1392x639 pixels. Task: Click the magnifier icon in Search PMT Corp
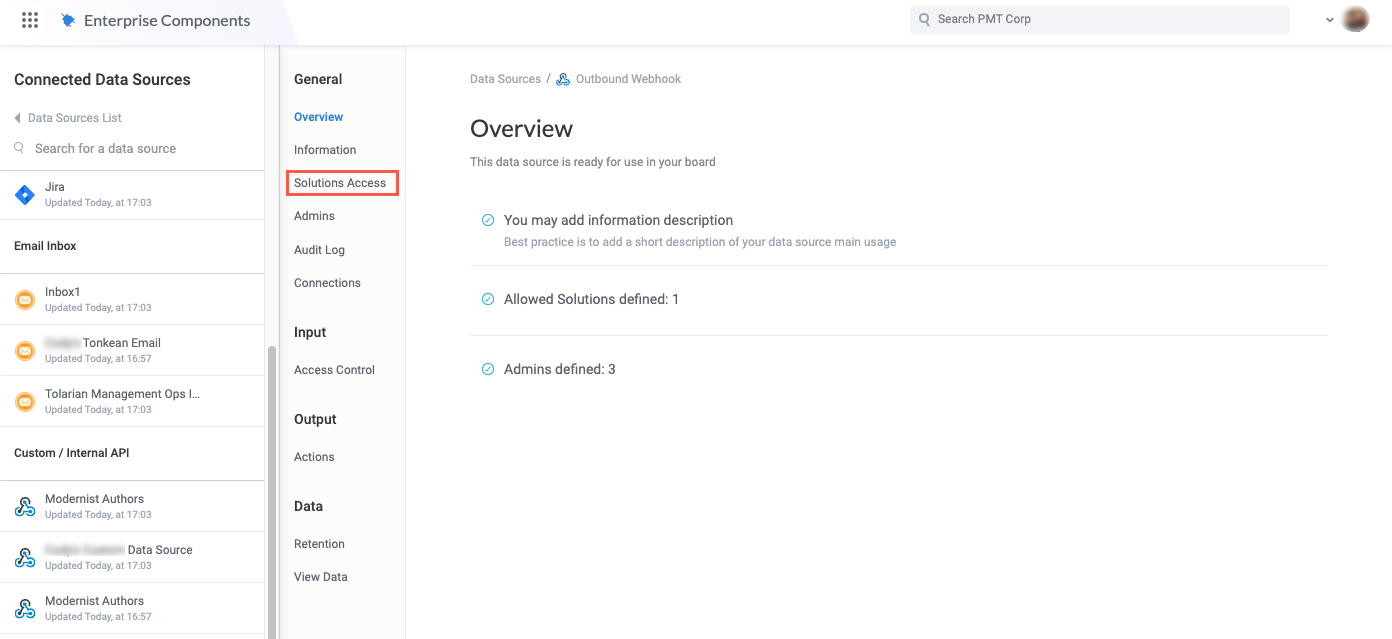(x=924, y=19)
